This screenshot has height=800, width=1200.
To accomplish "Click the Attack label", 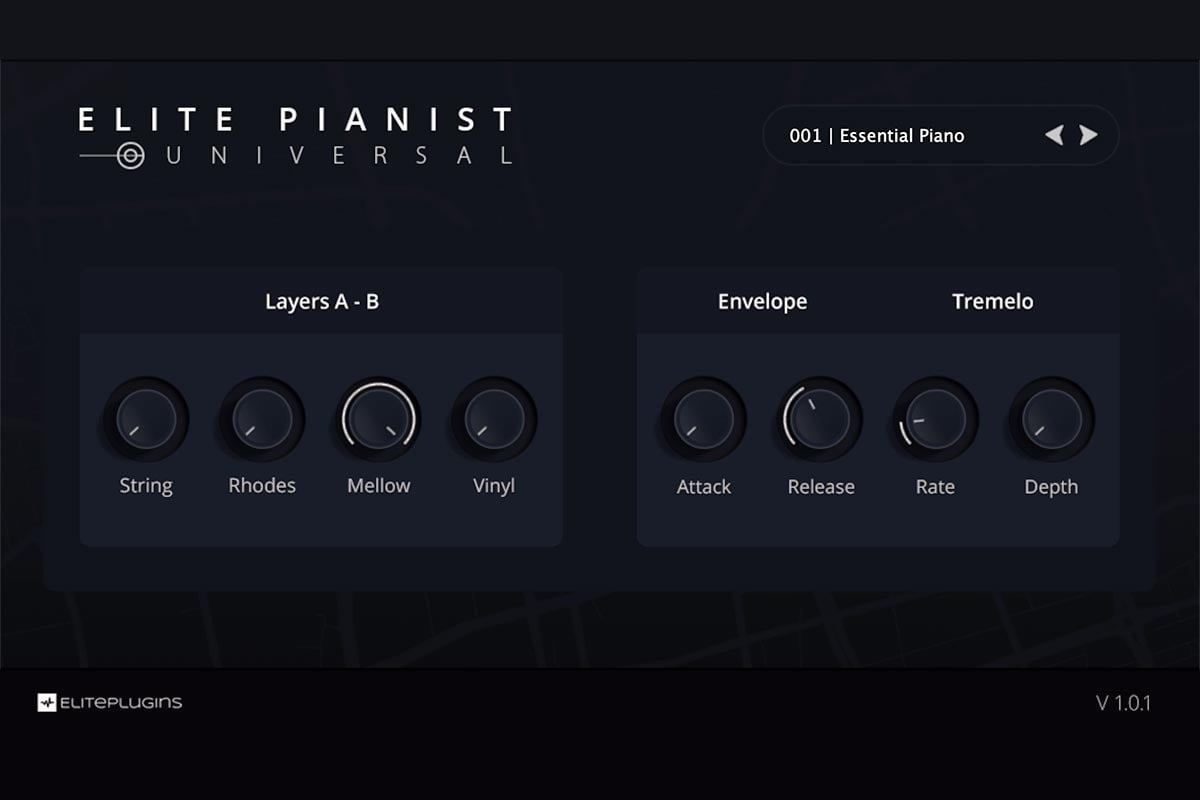I will point(704,487).
